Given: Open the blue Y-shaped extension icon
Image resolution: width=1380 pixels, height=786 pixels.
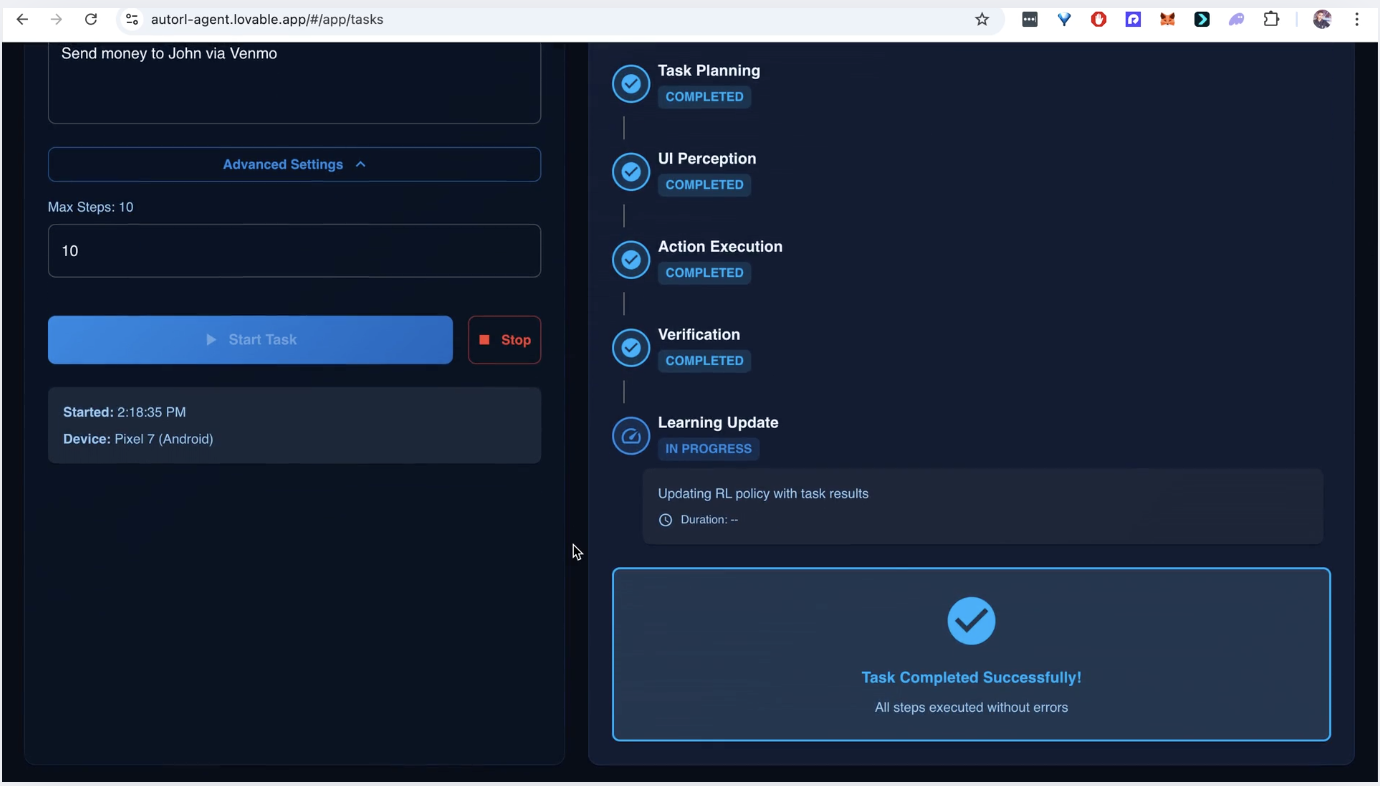Looking at the screenshot, I should click(x=1064, y=19).
